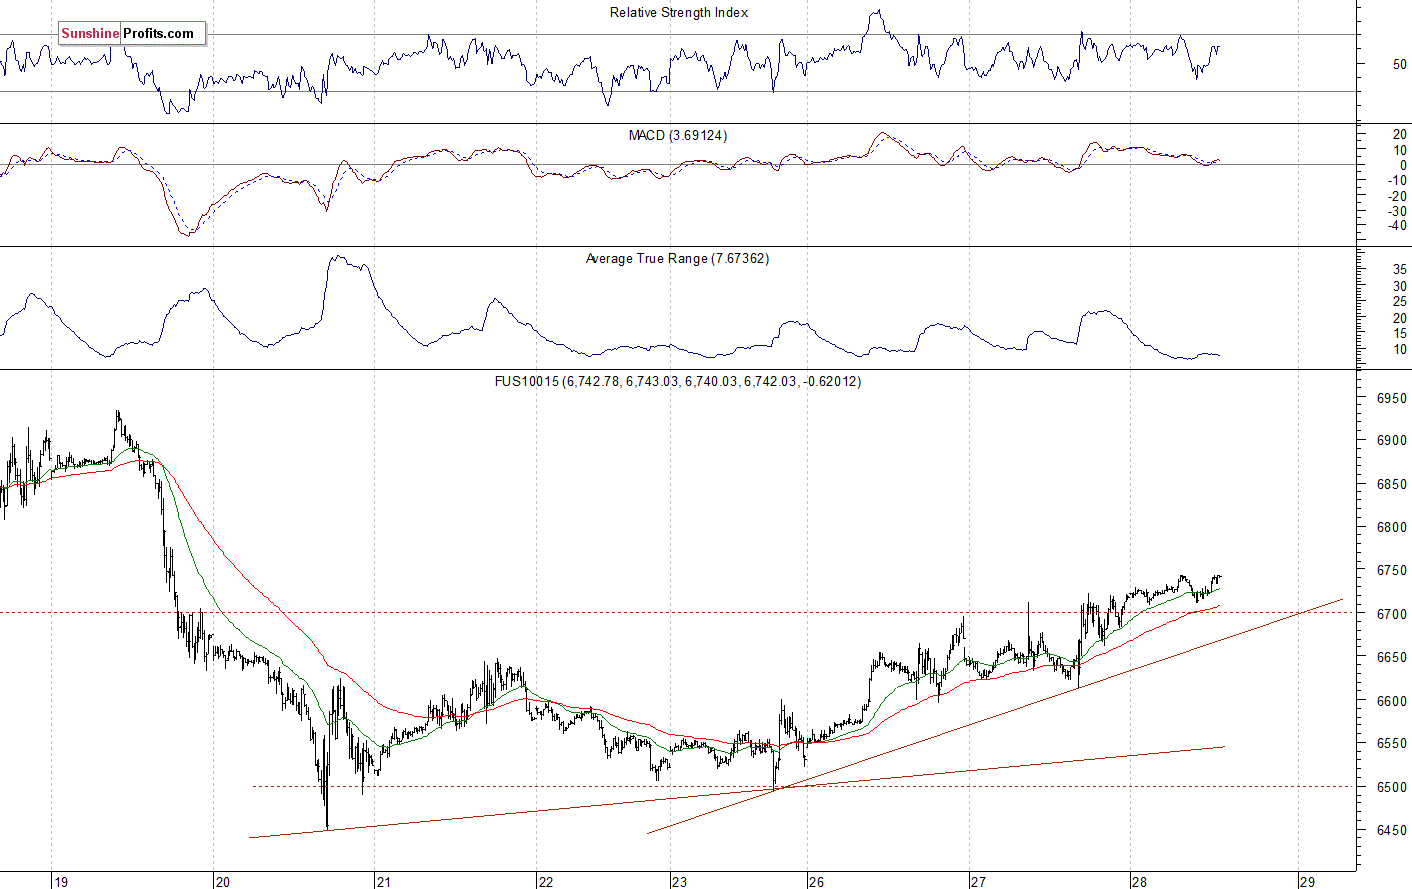Click the 6650 price axis label
Viewport: 1412px width, 889px height.
[1391, 658]
